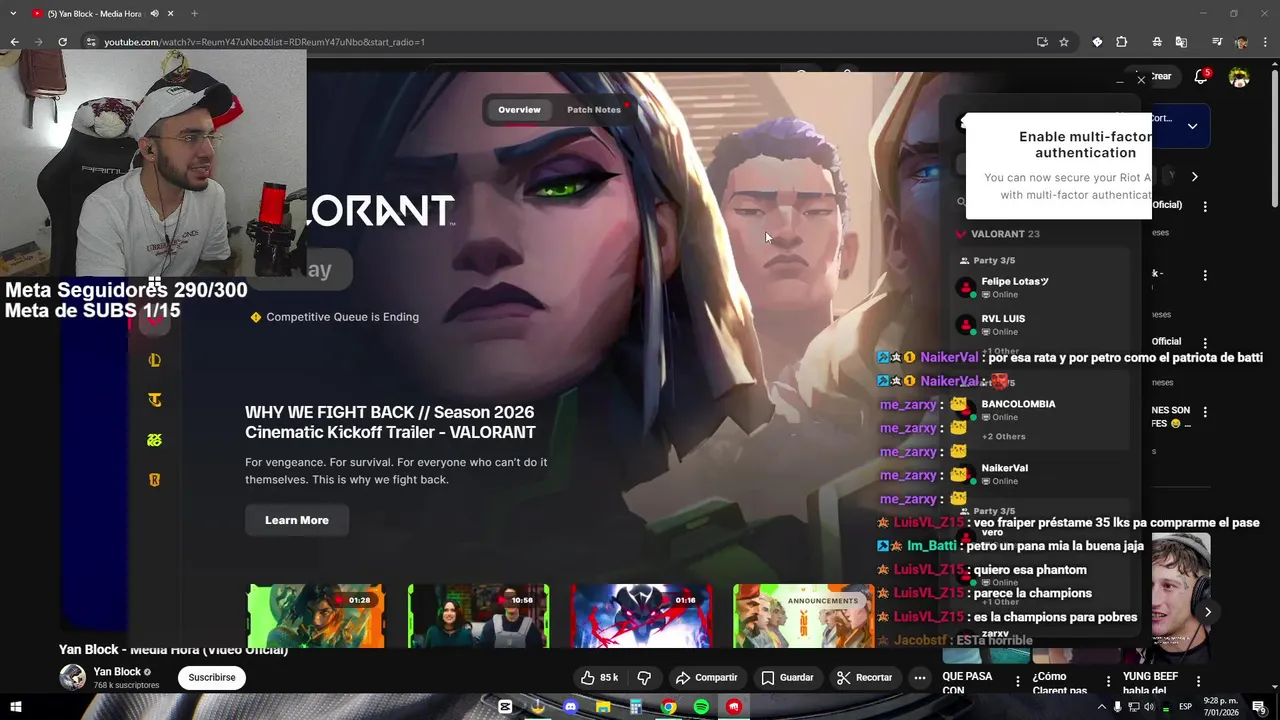Image resolution: width=1280 pixels, height=720 pixels.
Task: Like the Yan Block video (85 k)
Action: 599,677
